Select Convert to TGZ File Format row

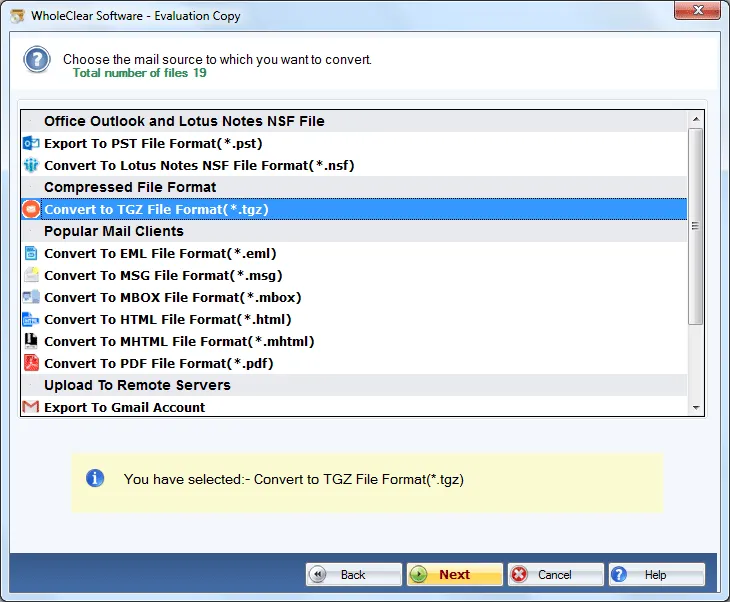click(x=354, y=209)
